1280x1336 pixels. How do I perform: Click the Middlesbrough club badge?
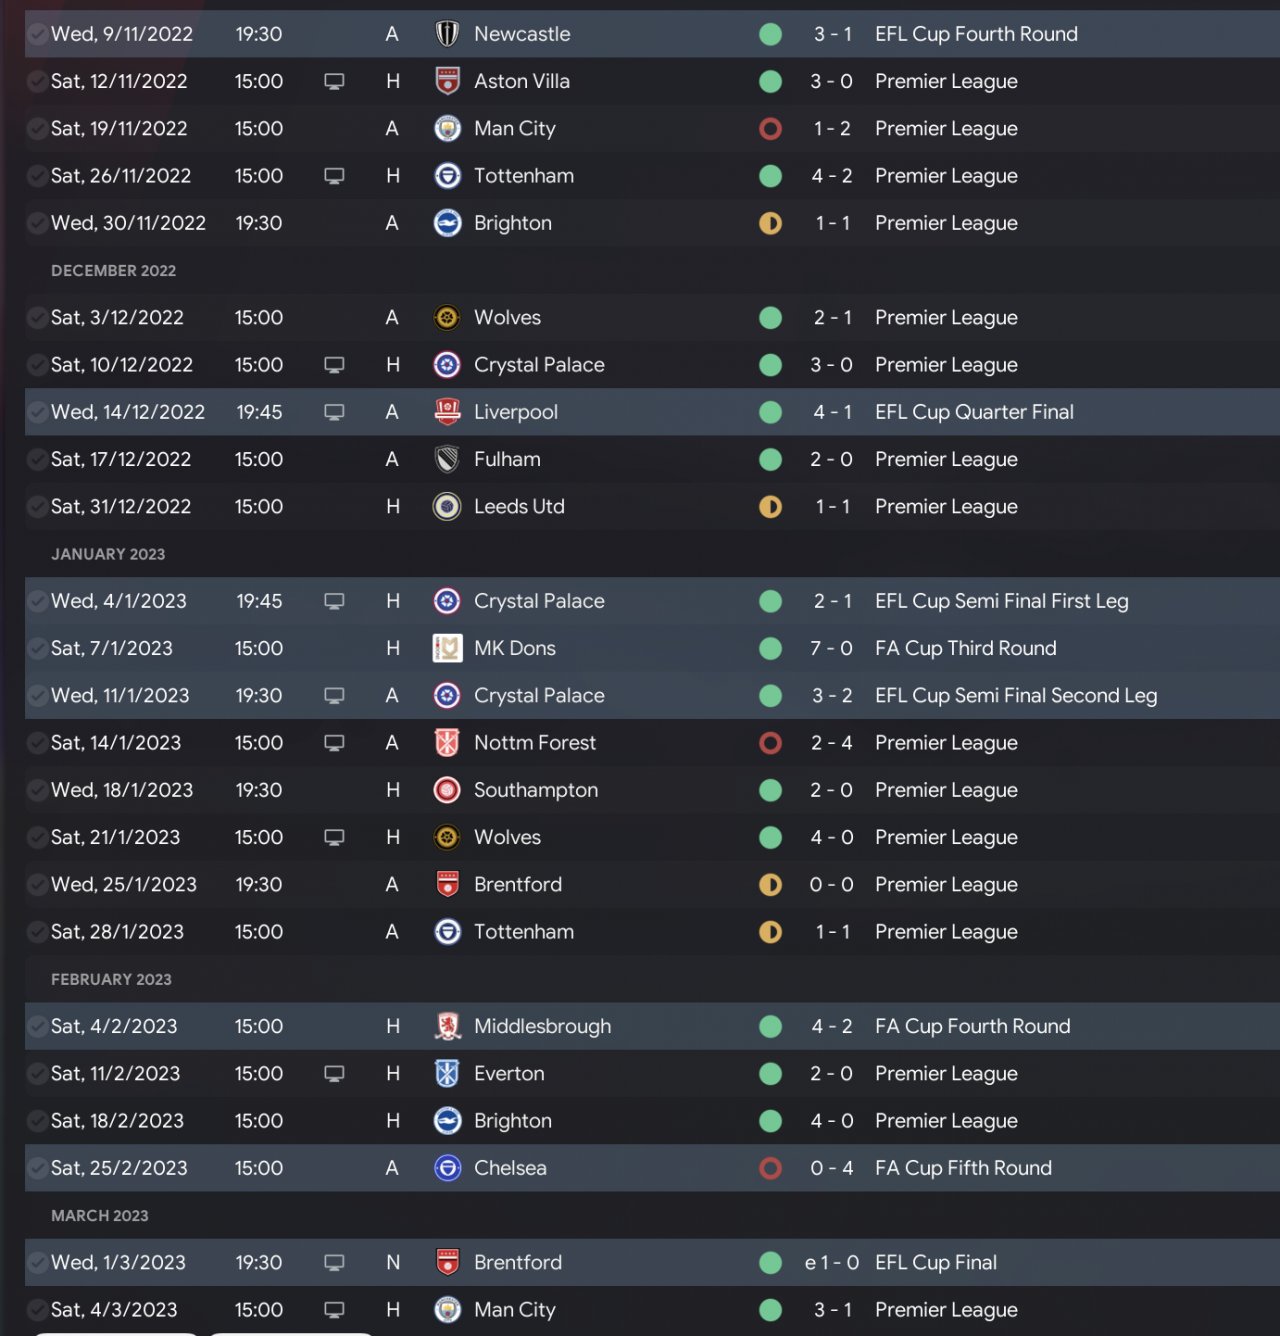tap(447, 1026)
